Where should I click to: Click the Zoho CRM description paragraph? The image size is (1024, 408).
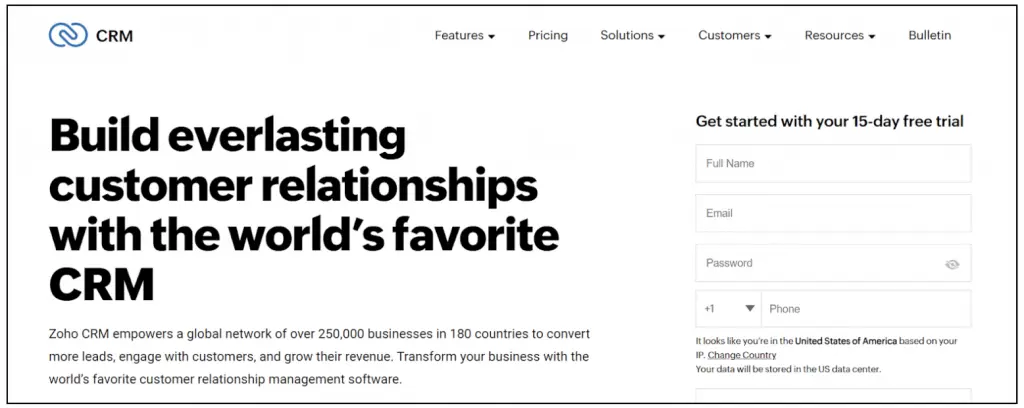point(318,355)
